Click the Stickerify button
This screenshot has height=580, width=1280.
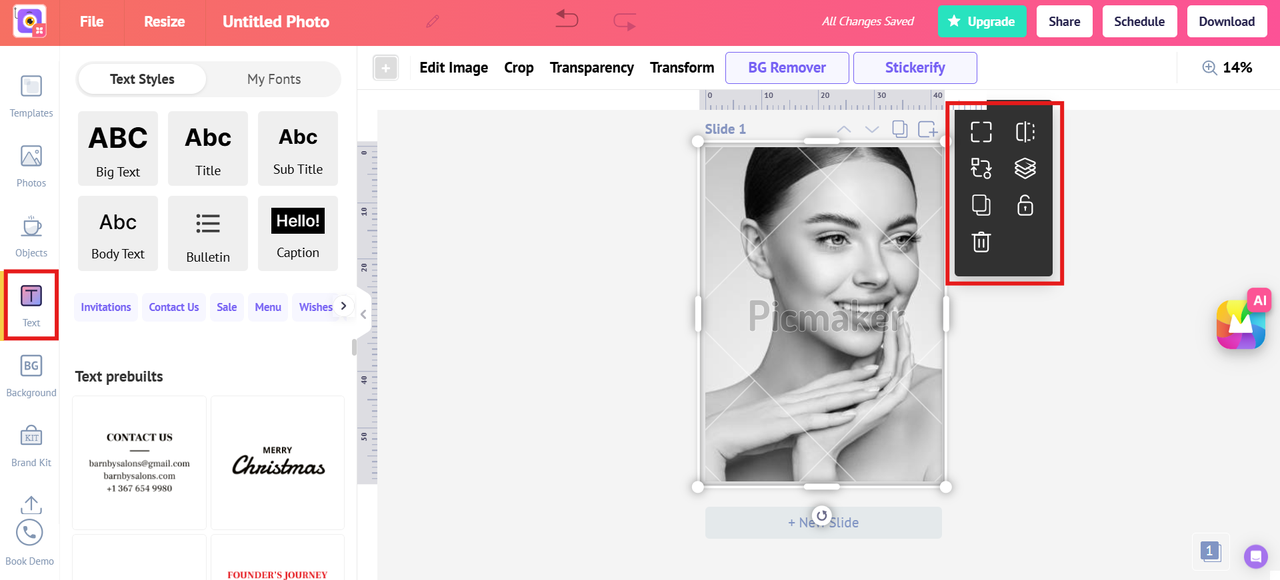click(915, 68)
